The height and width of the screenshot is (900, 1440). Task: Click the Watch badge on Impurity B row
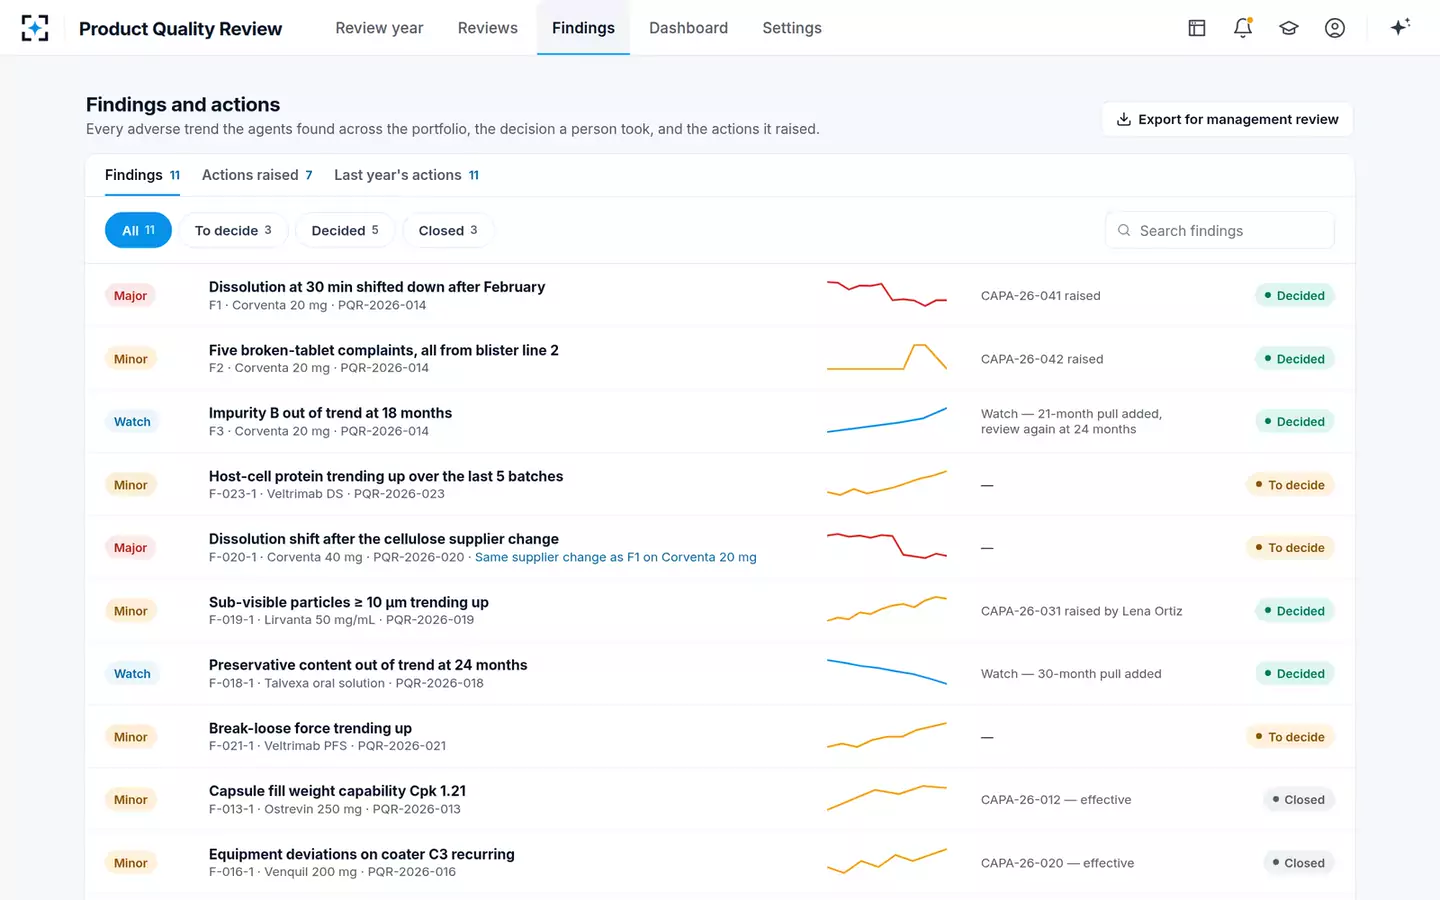click(x=132, y=422)
